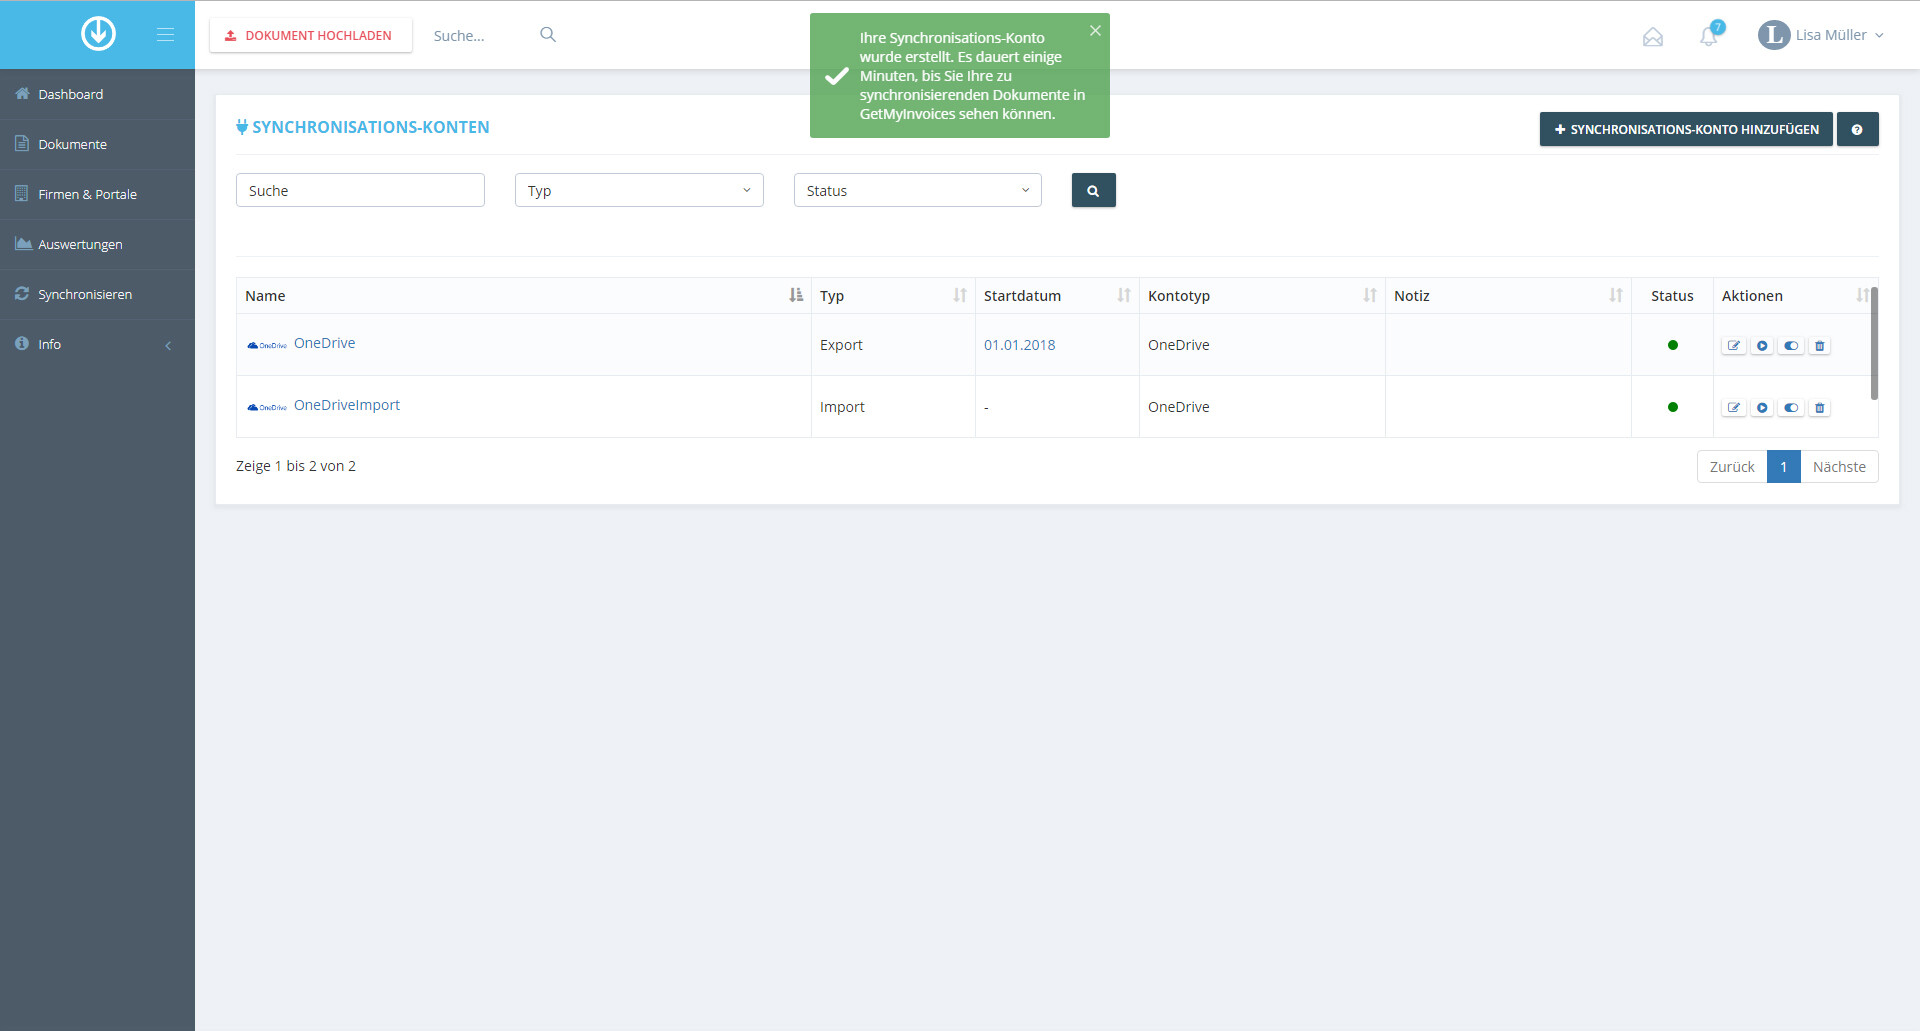Delete the OneDriveImport account
Screen dimensions: 1920x1031
[1820, 408]
